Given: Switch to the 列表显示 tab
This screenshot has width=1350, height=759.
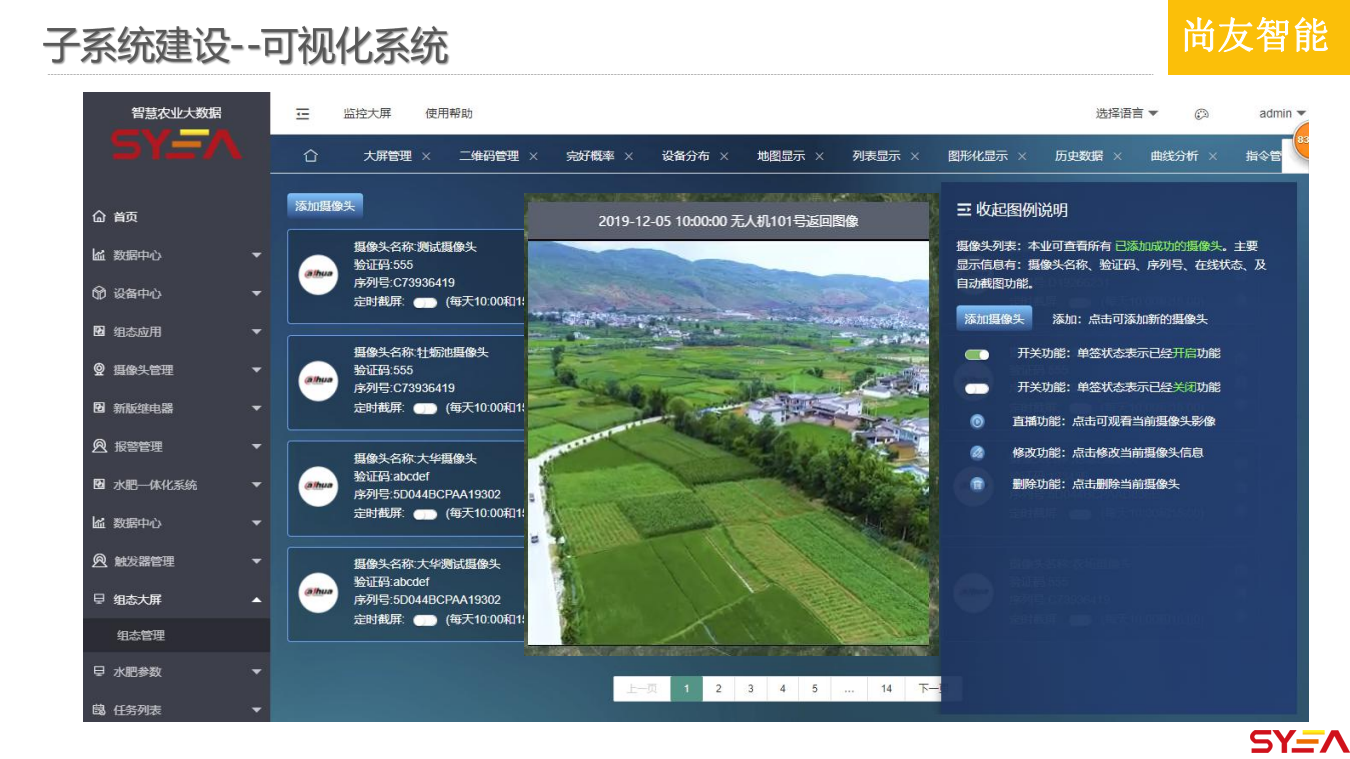Looking at the screenshot, I should 876,156.
